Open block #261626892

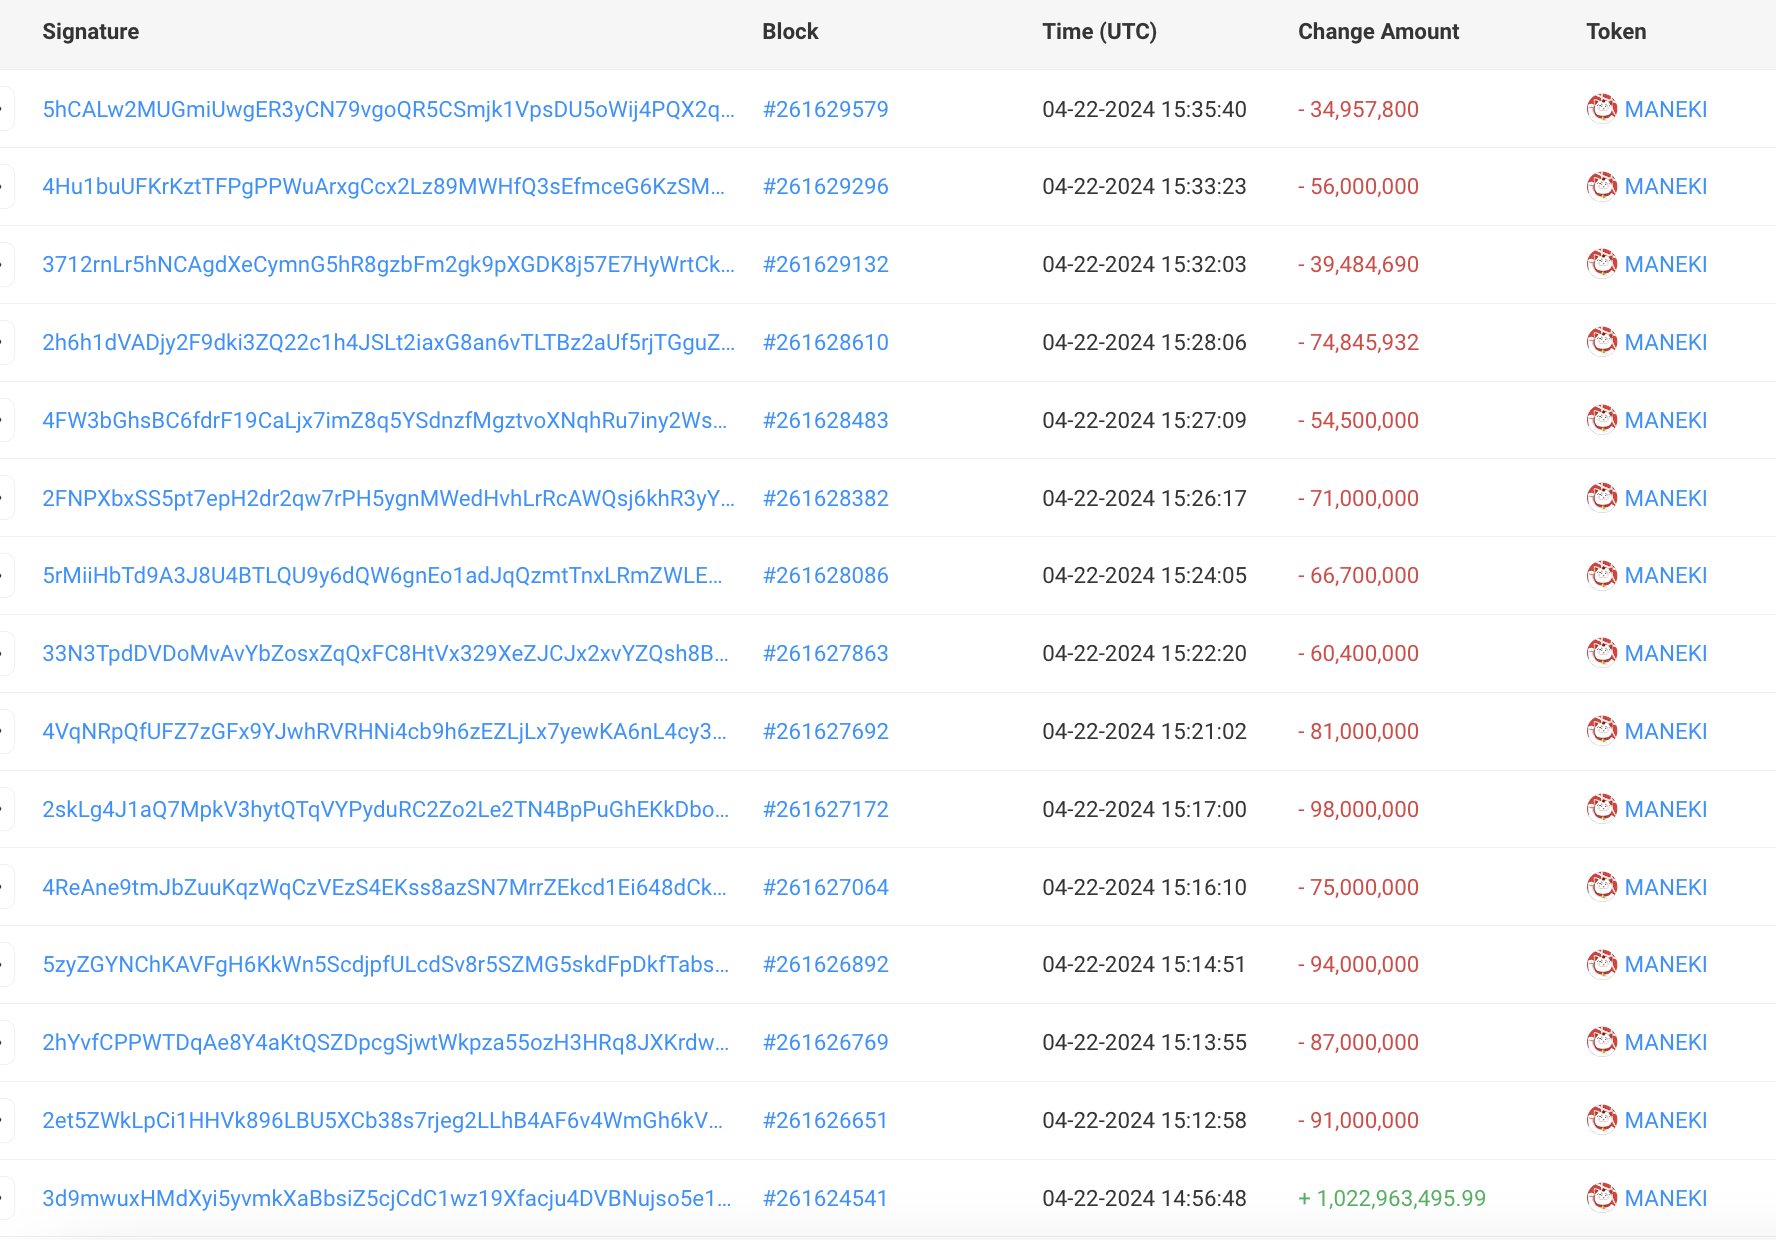[825, 964]
